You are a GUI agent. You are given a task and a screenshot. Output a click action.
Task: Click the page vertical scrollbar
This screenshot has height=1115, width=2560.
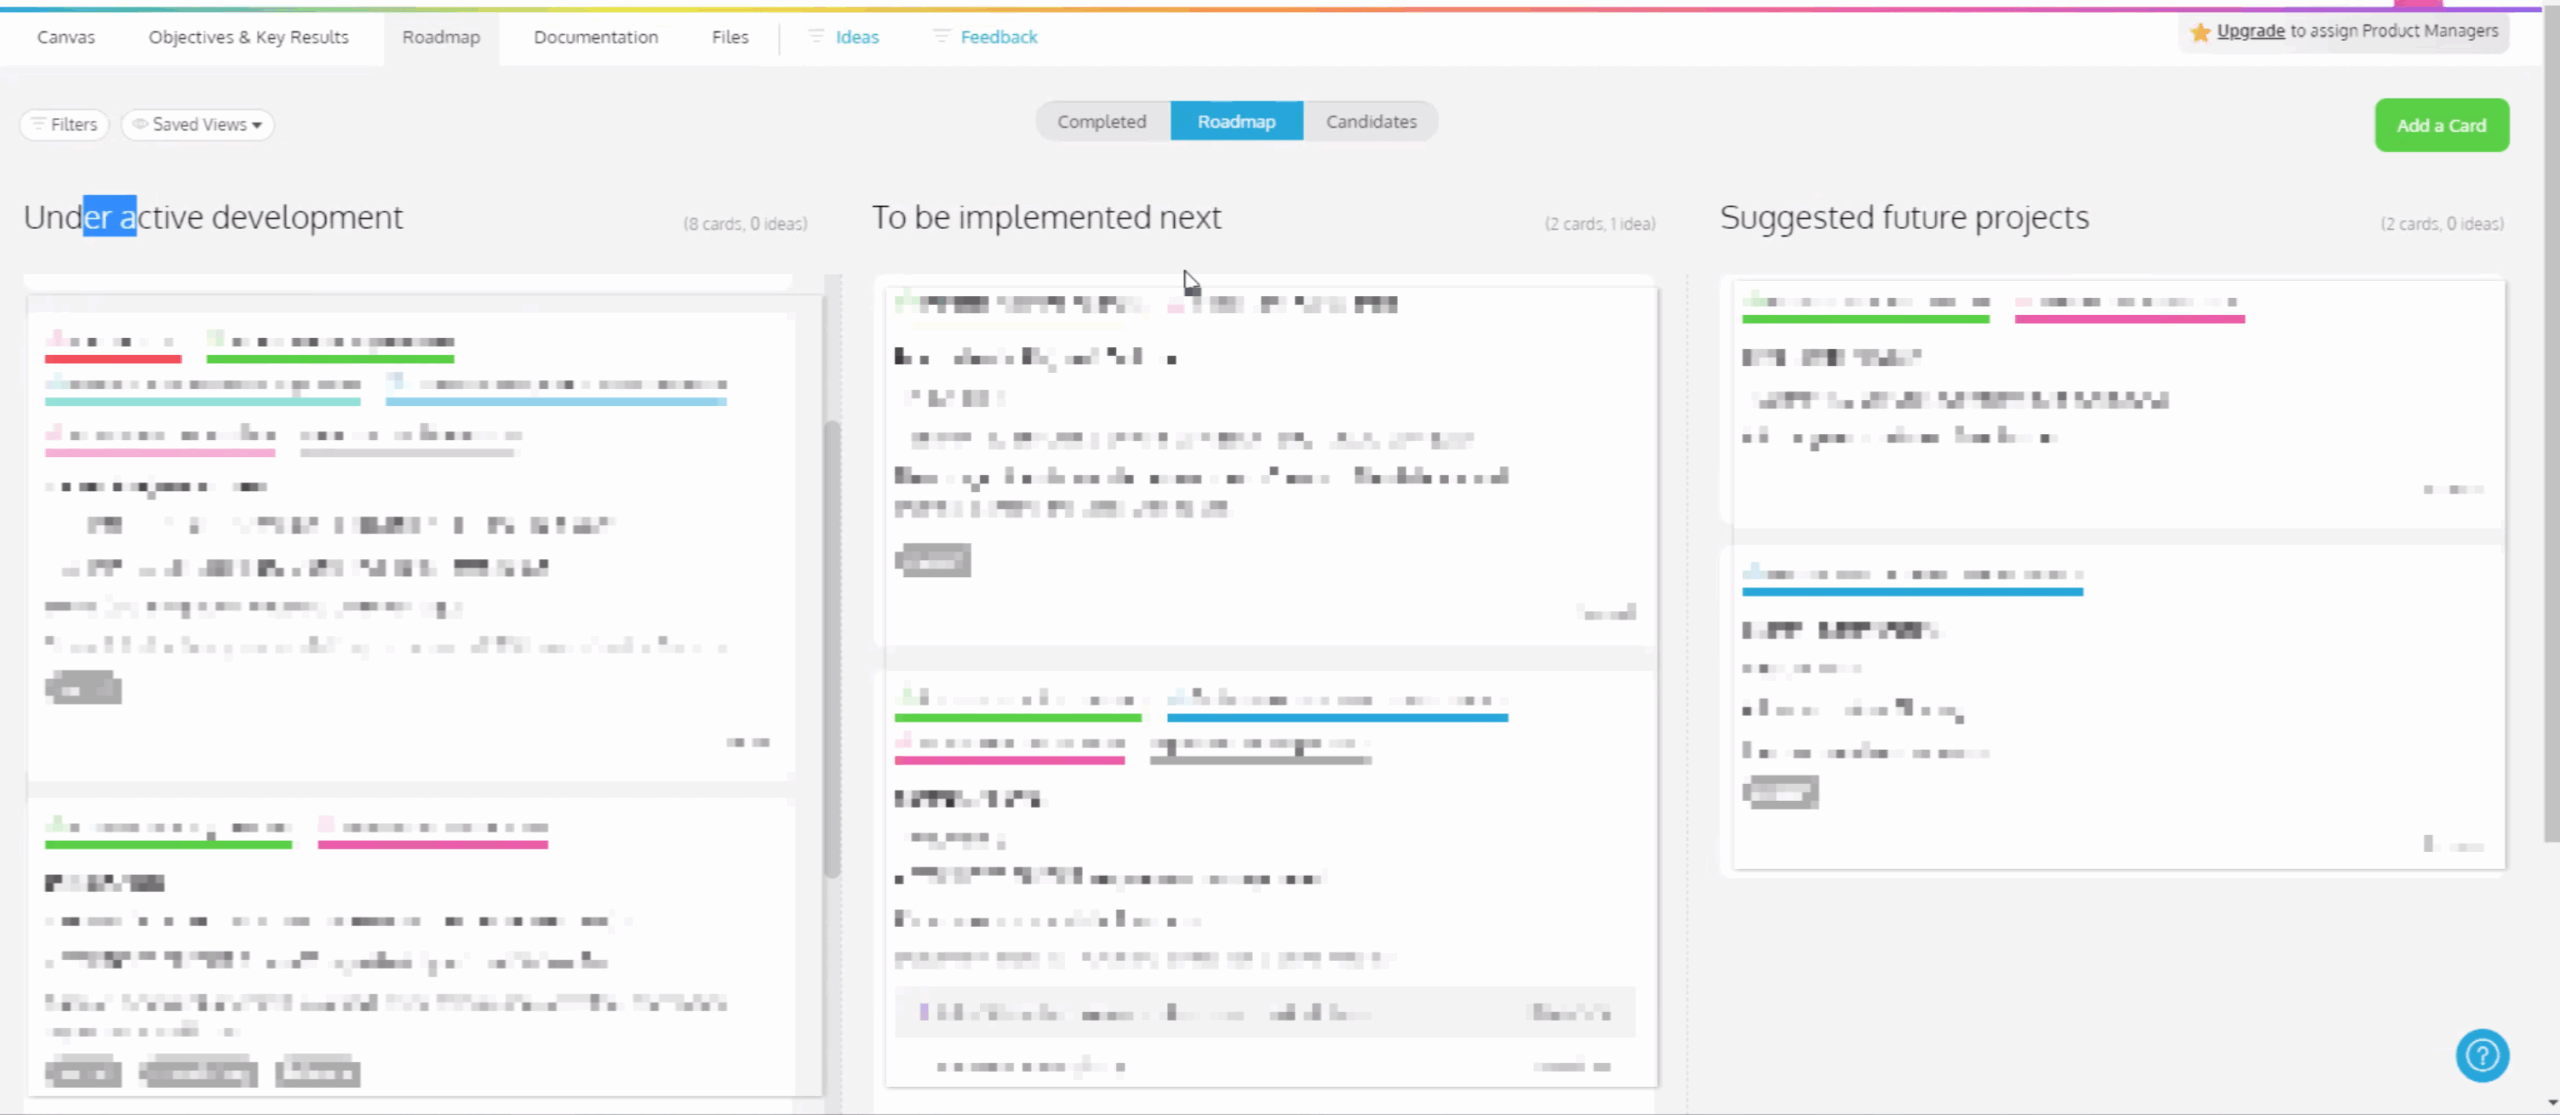tap(2551, 425)
